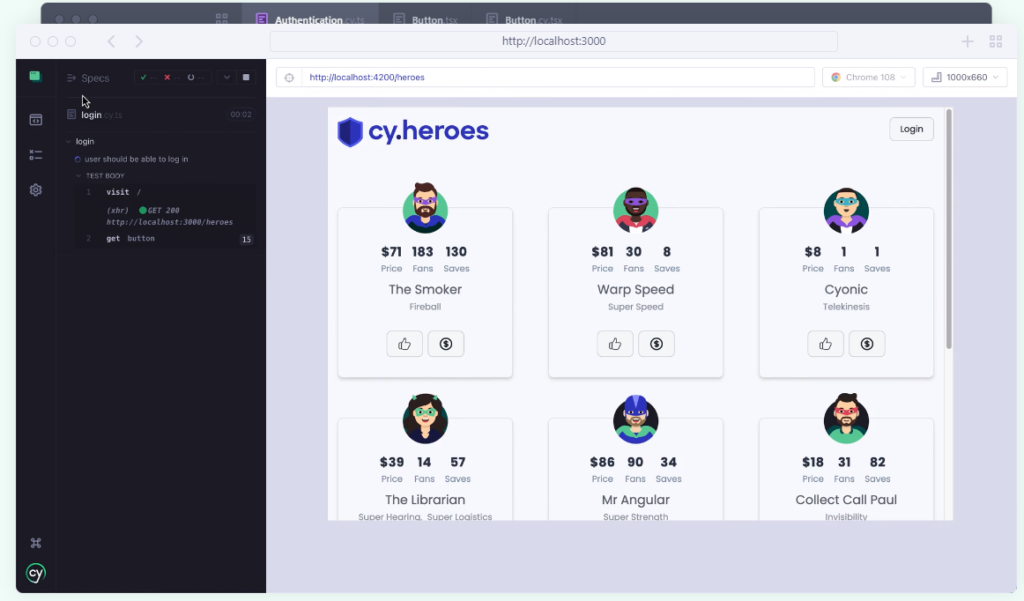Open the tab grid overview icon
1024x601 pixels.
pyautogui.click(x=996, y=42)
